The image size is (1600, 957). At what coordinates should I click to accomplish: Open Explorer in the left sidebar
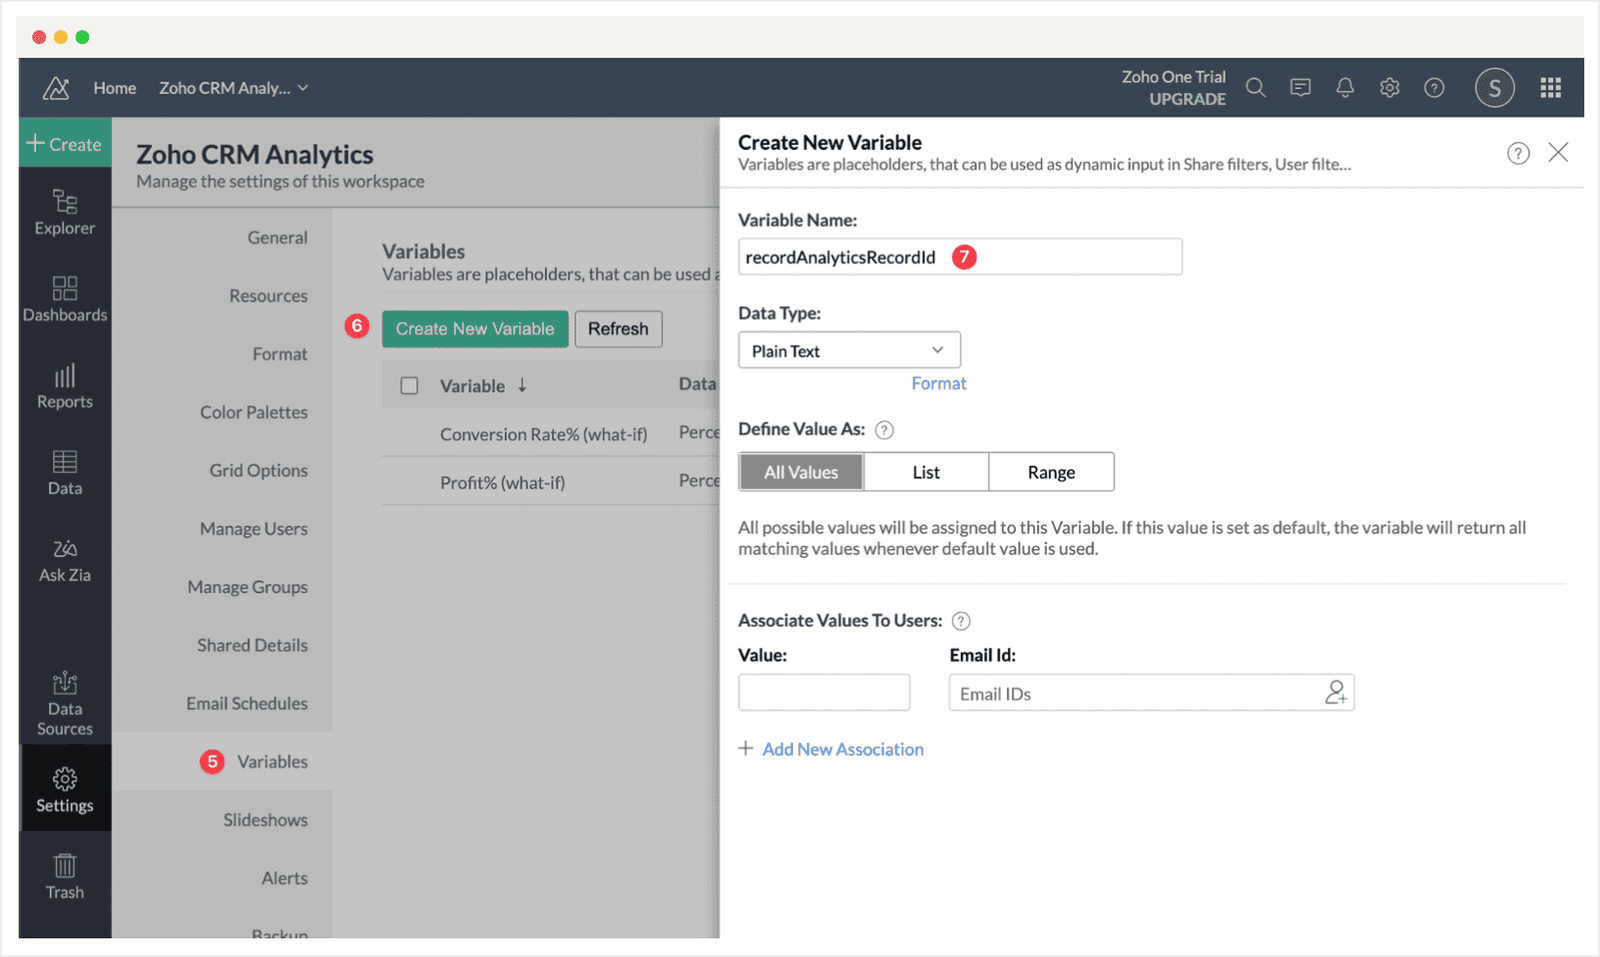[x=65, y=212]
